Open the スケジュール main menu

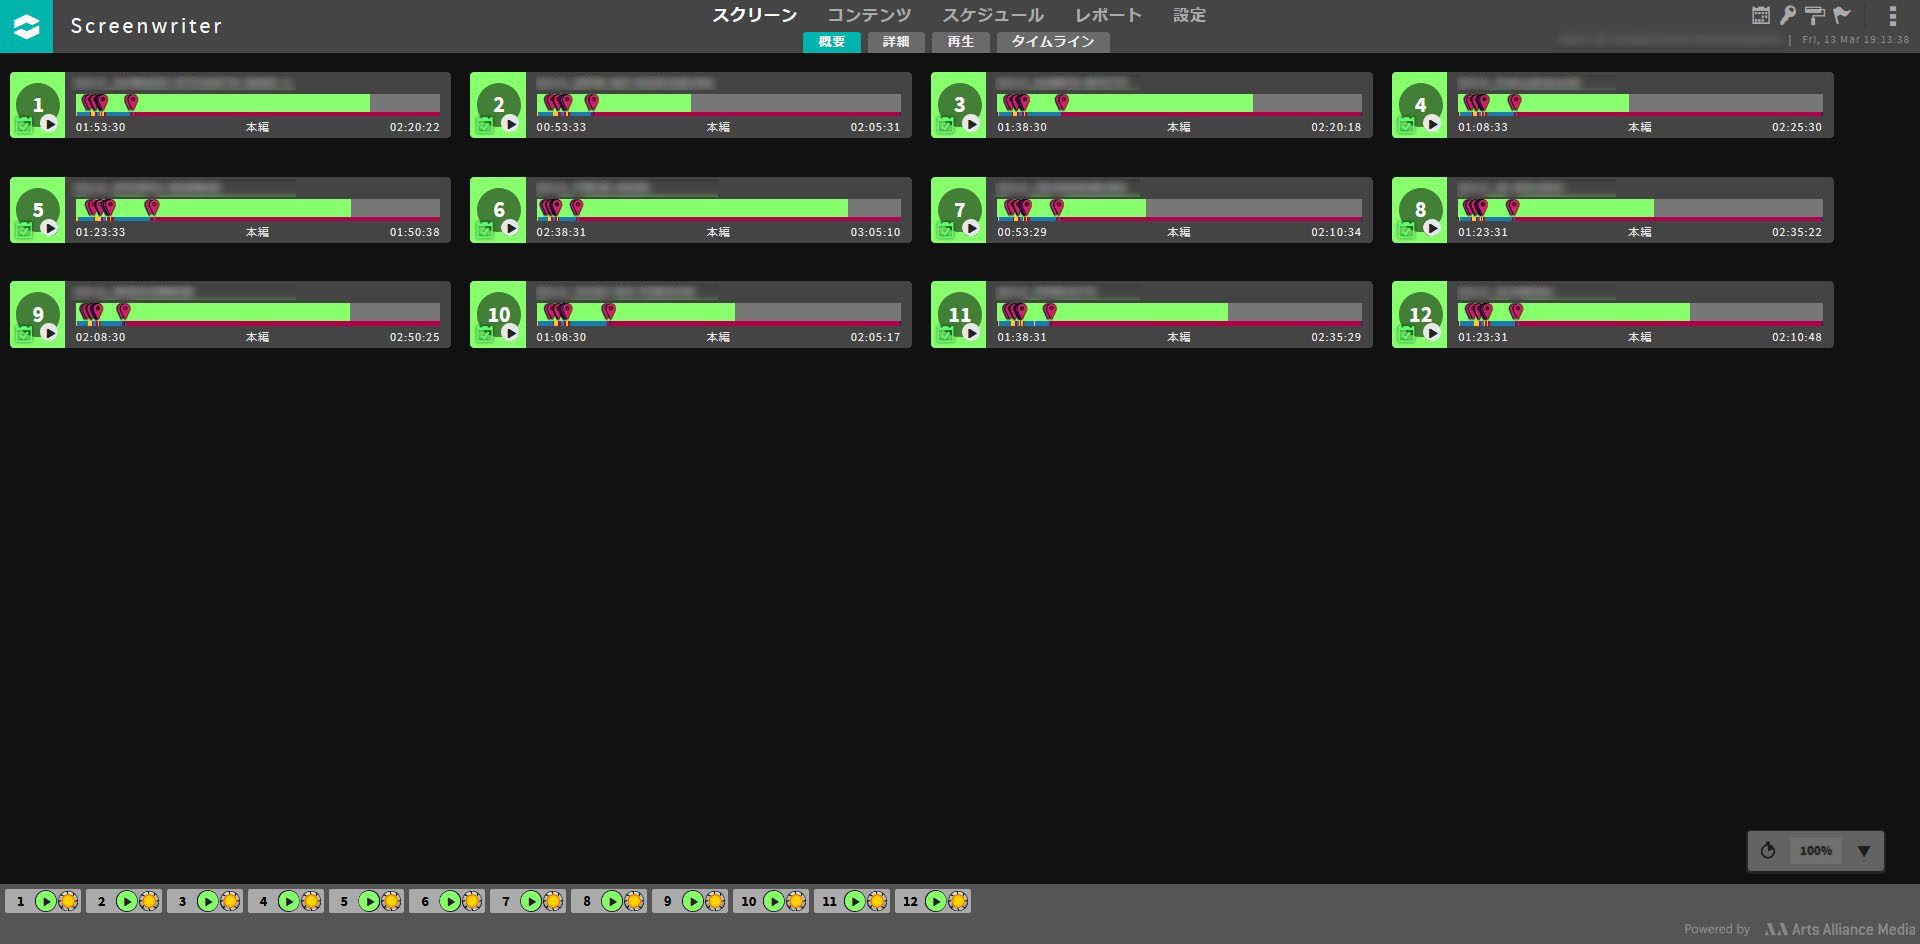coord(993,15)
